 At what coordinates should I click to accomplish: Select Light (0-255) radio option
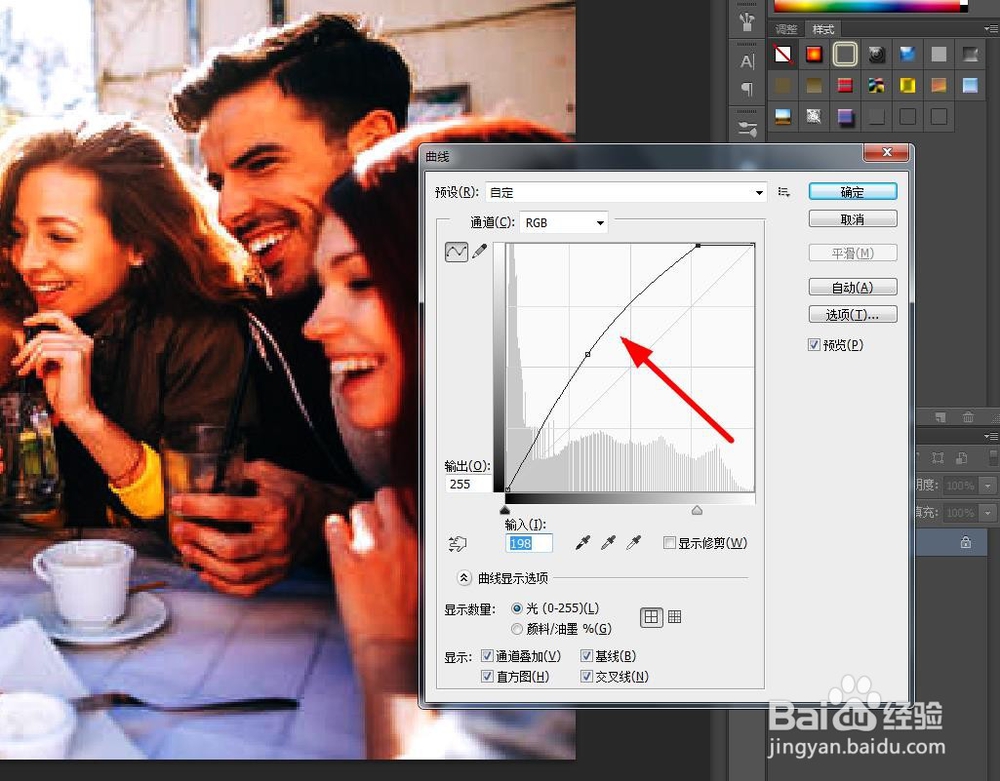coord(517,608)
